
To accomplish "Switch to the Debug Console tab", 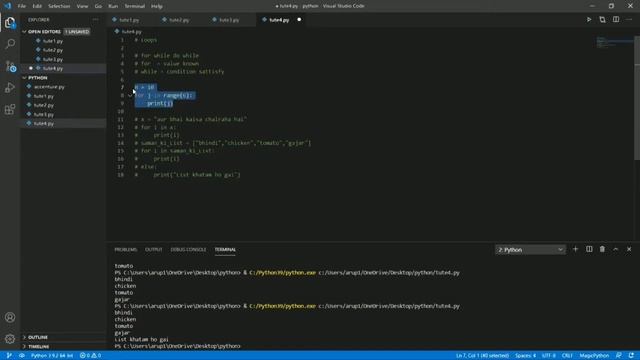I will 188,249.
